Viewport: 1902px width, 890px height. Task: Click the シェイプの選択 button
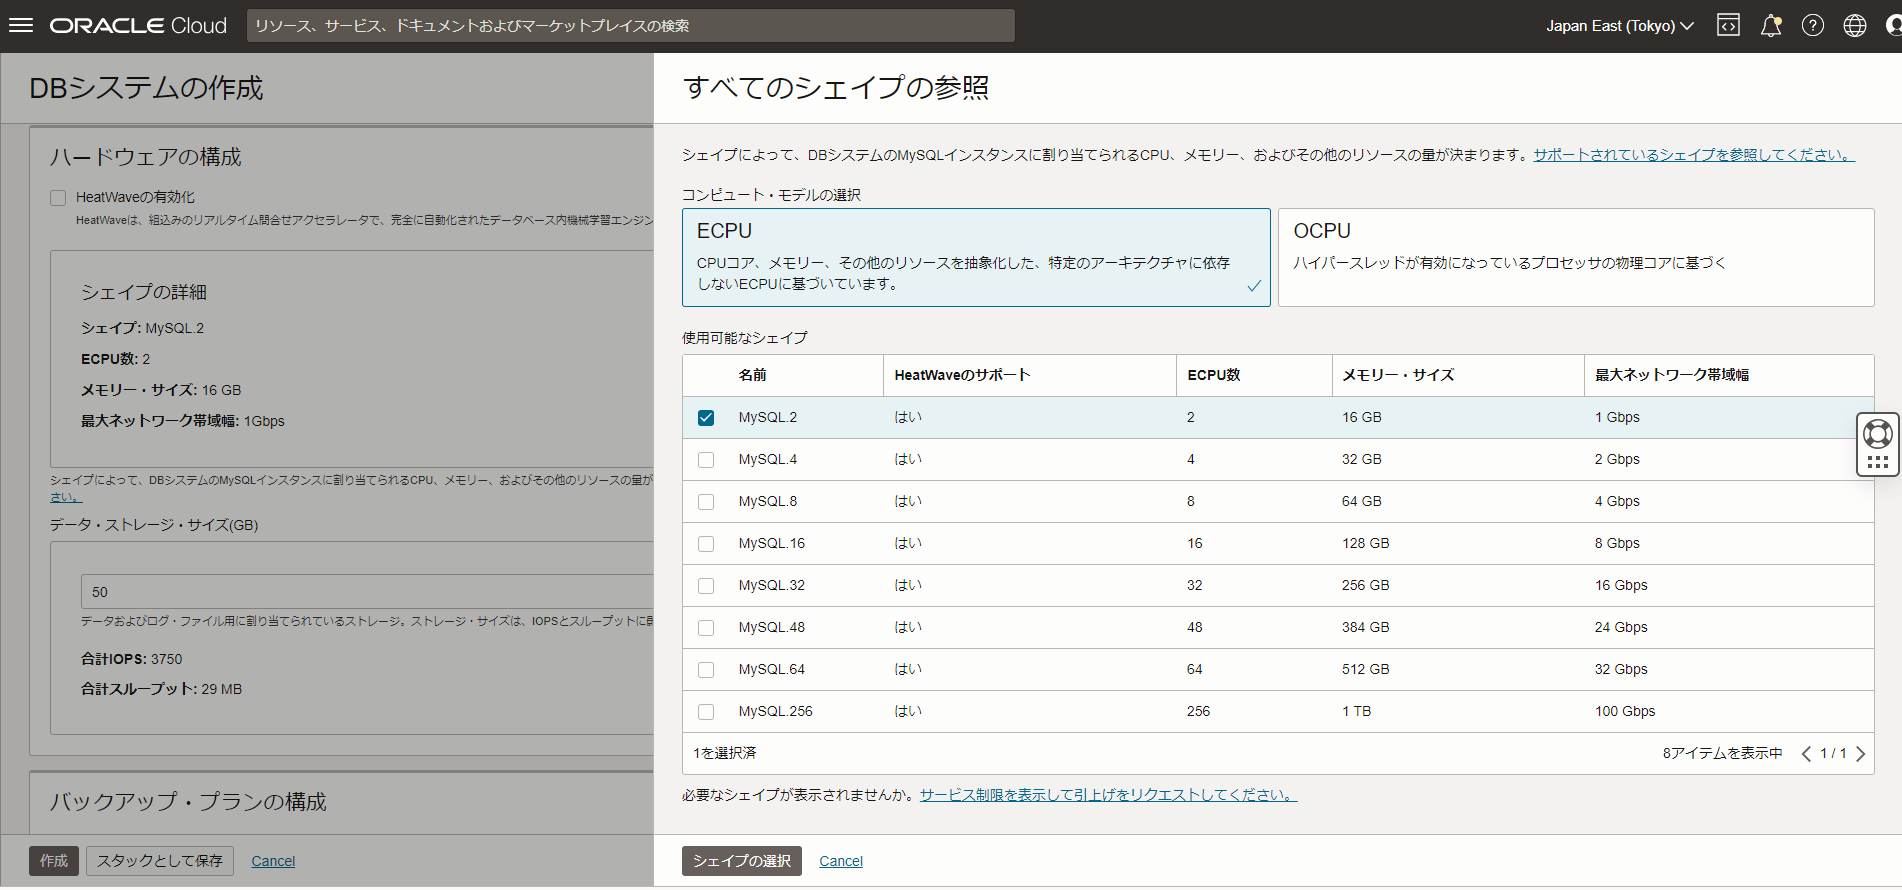click(742, 861)
